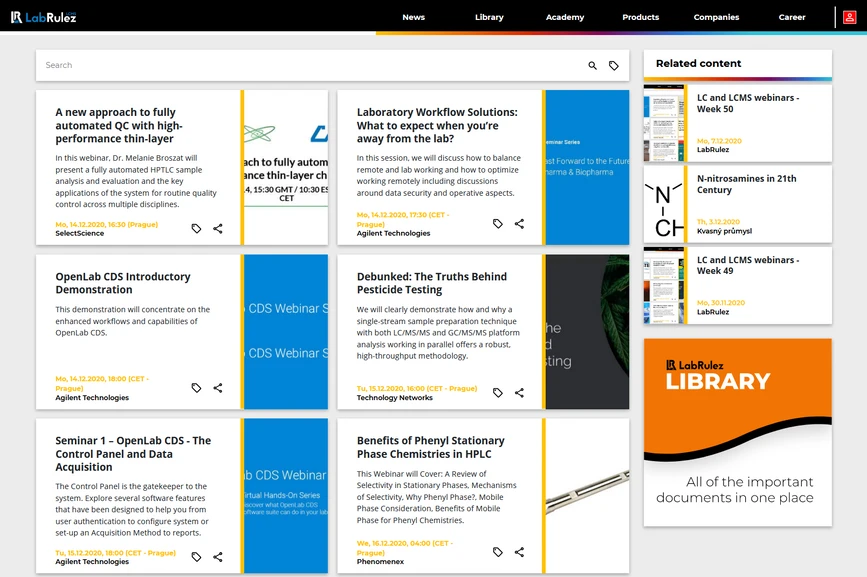Click tag icon on Pesticide Testing card
Screen dimensions: 867x577
coord(498,393)
